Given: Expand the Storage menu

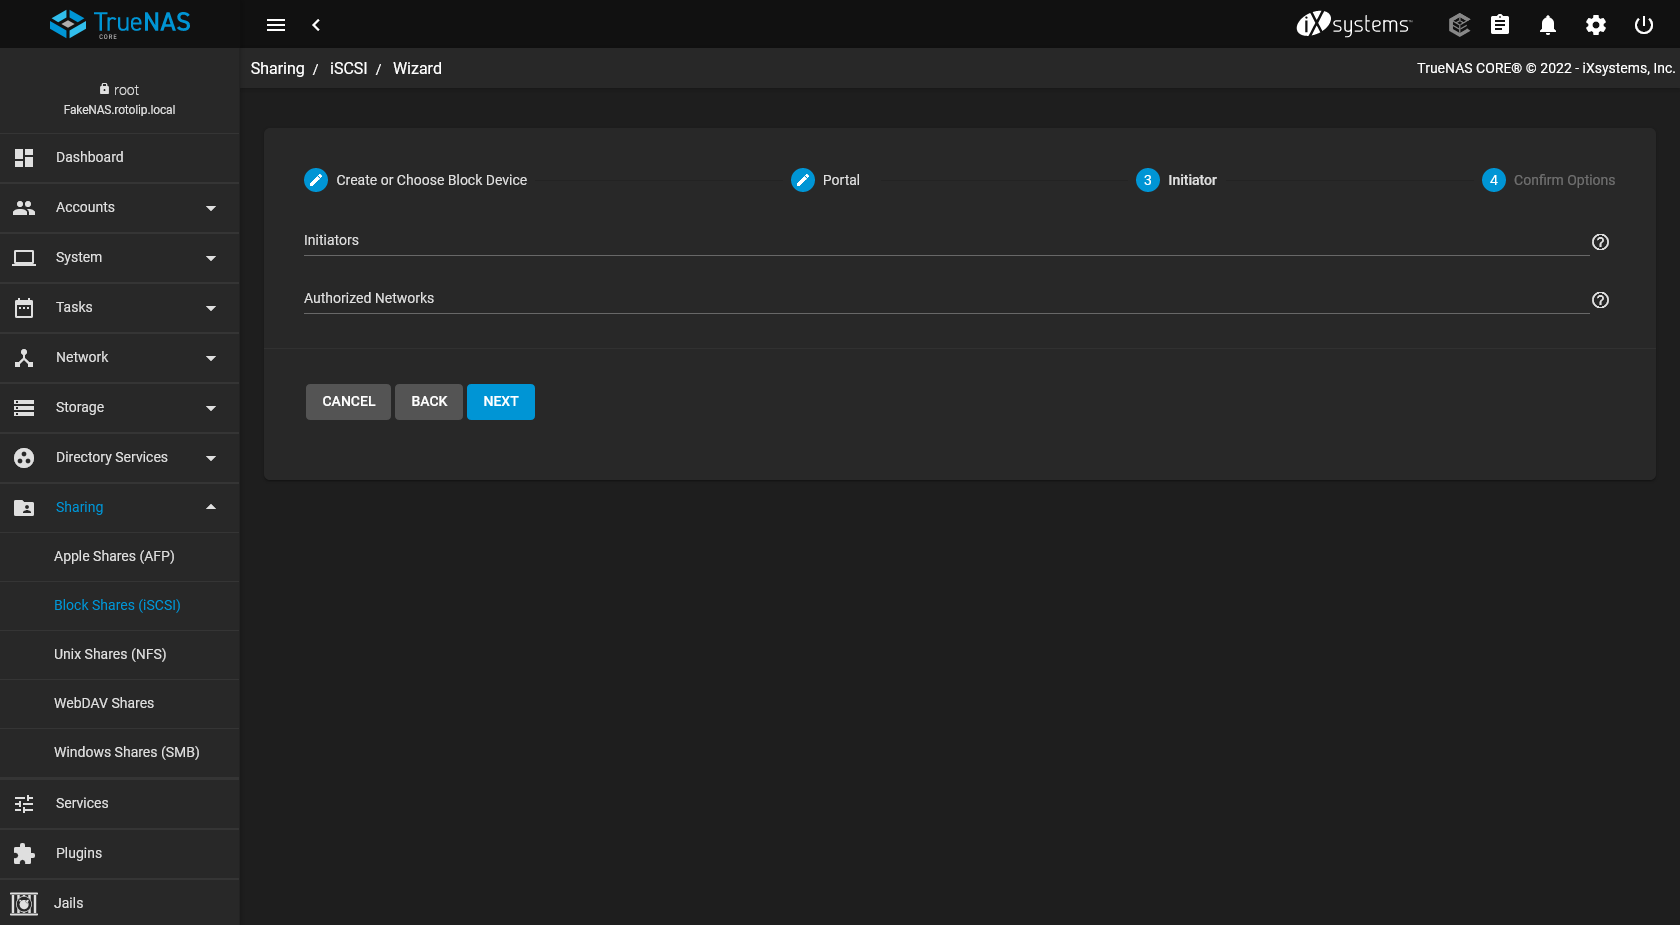Looking at the screenshot, I should point(120,408).
